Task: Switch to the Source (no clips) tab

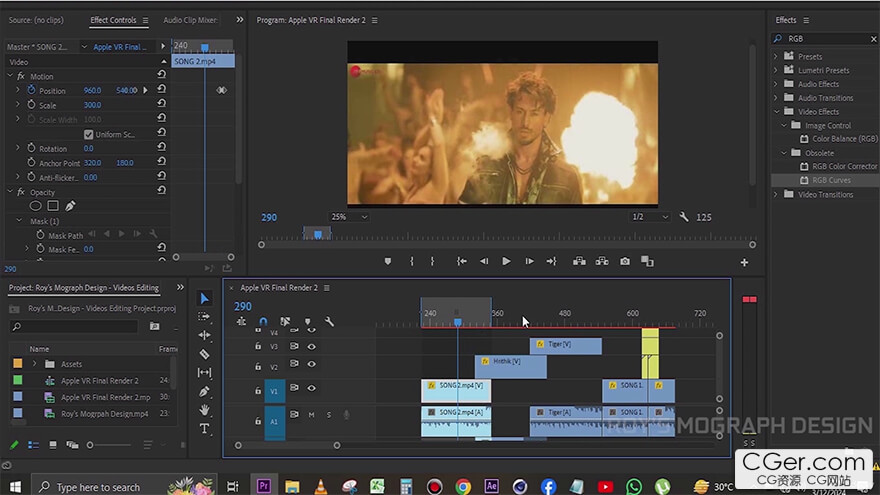Action: pyautogui.click(x=36, y=20)
